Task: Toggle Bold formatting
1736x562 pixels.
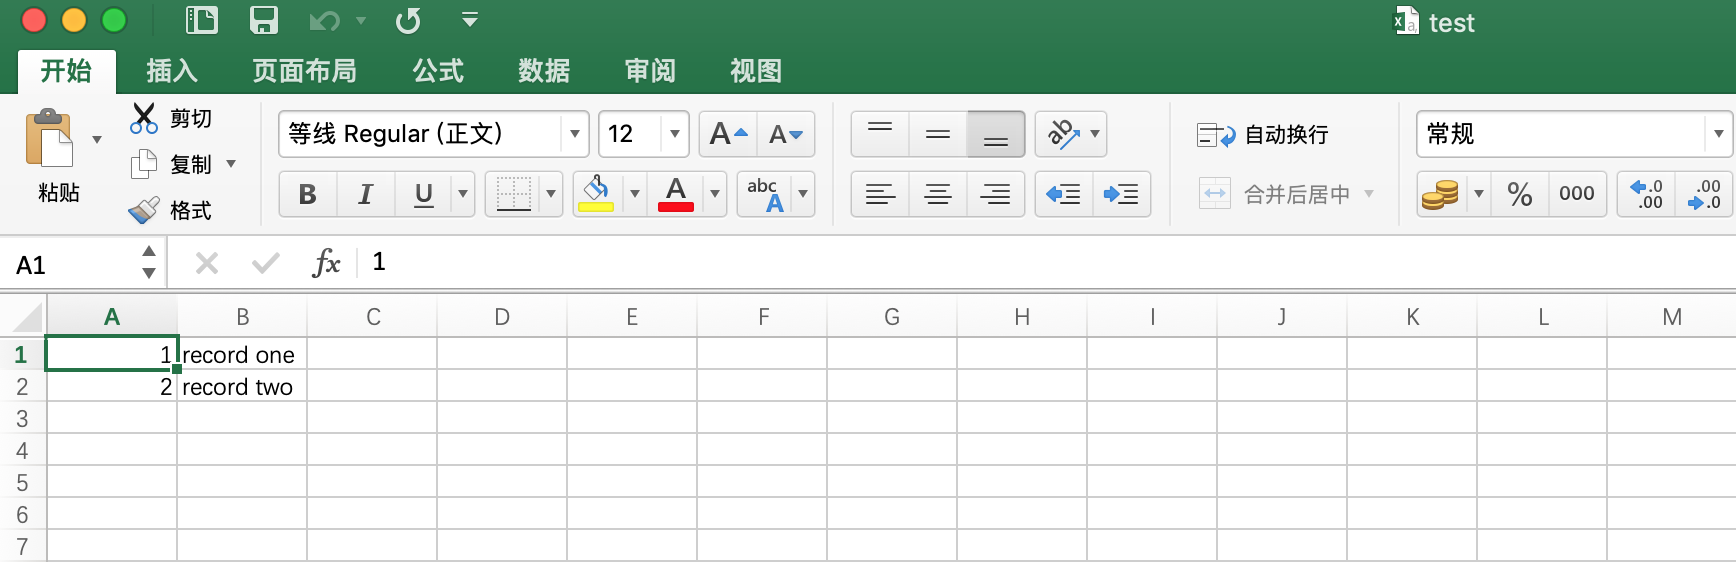Action: [308, 194]
